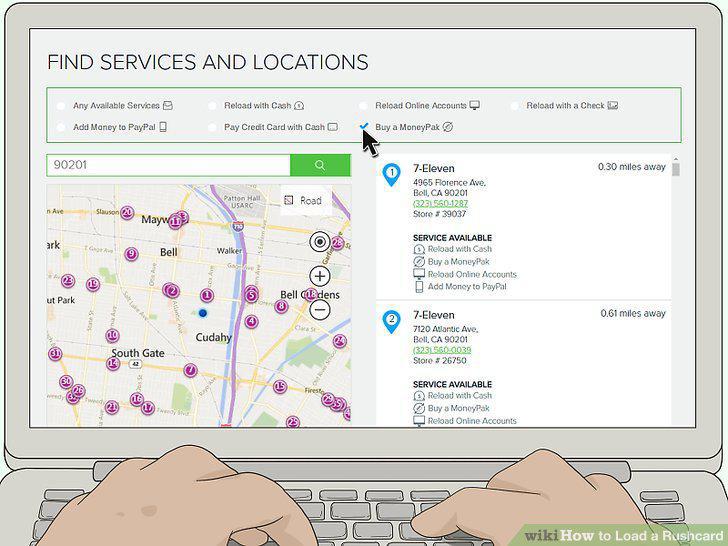Click Store # 26750 text

pos(440,361)
